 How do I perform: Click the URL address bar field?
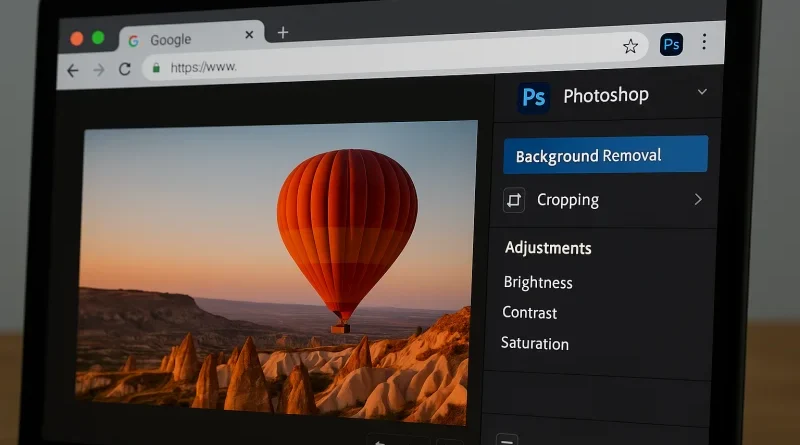390,62
